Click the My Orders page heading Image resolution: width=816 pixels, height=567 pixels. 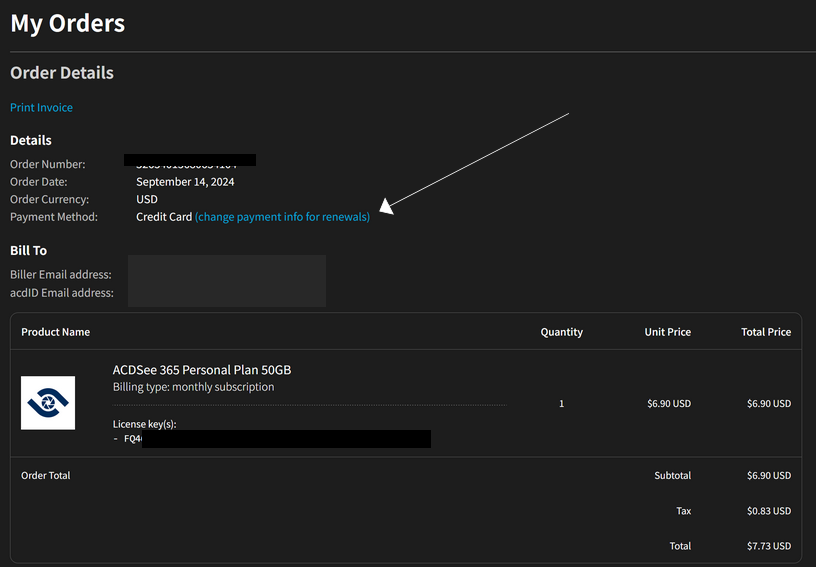68,23
